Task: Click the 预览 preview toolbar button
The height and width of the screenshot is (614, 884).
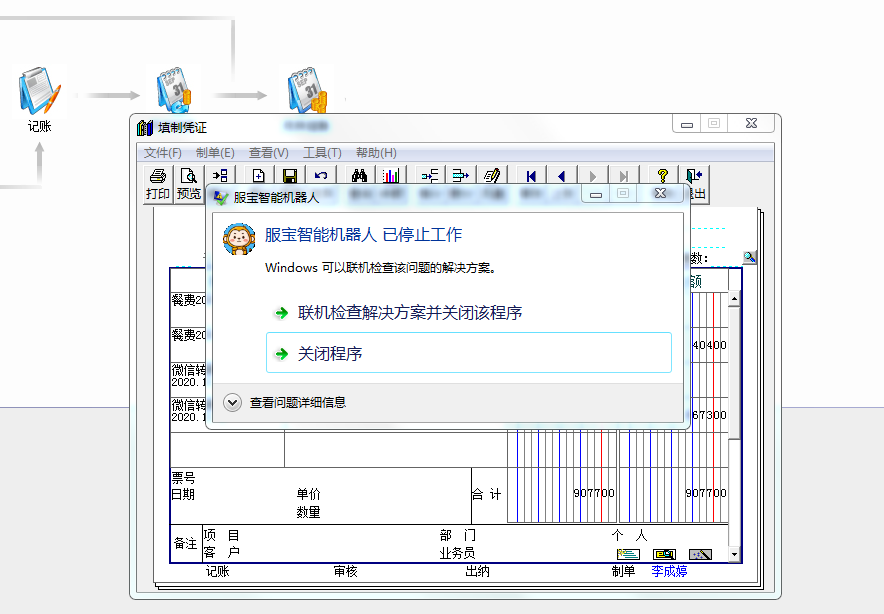Action: 188,184
